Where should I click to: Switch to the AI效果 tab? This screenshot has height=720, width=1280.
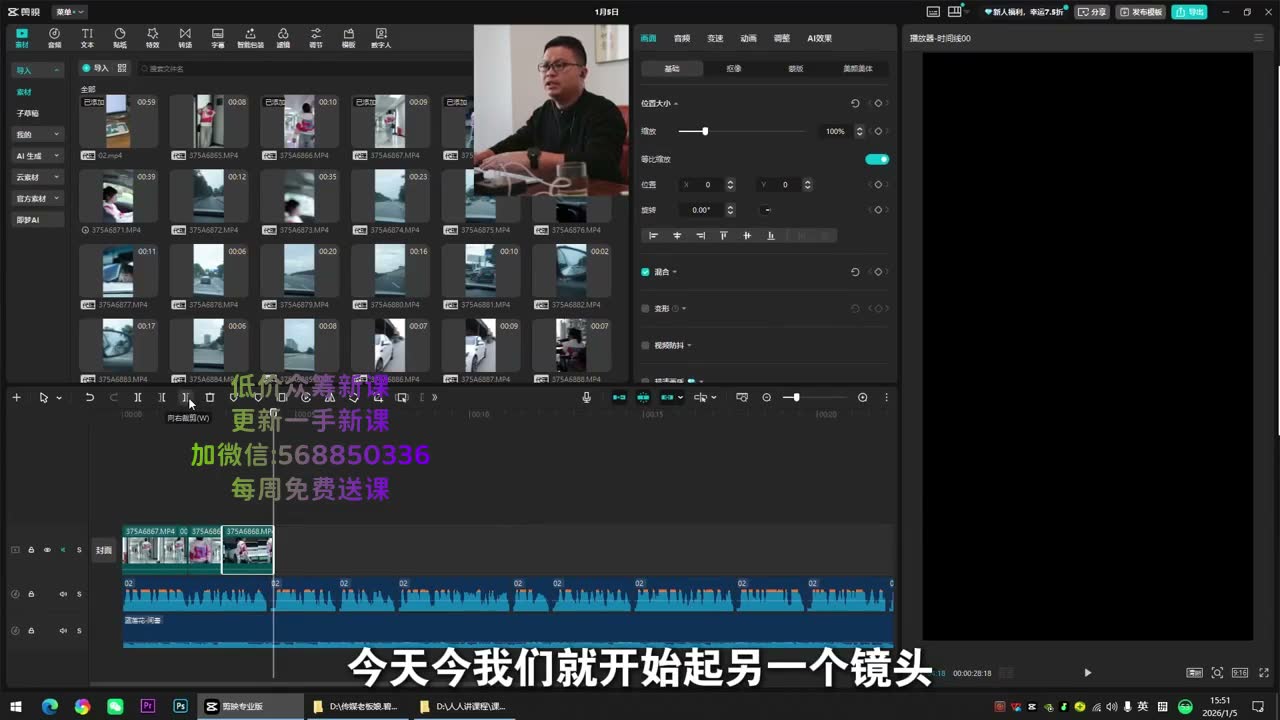(x=820, y=38)
